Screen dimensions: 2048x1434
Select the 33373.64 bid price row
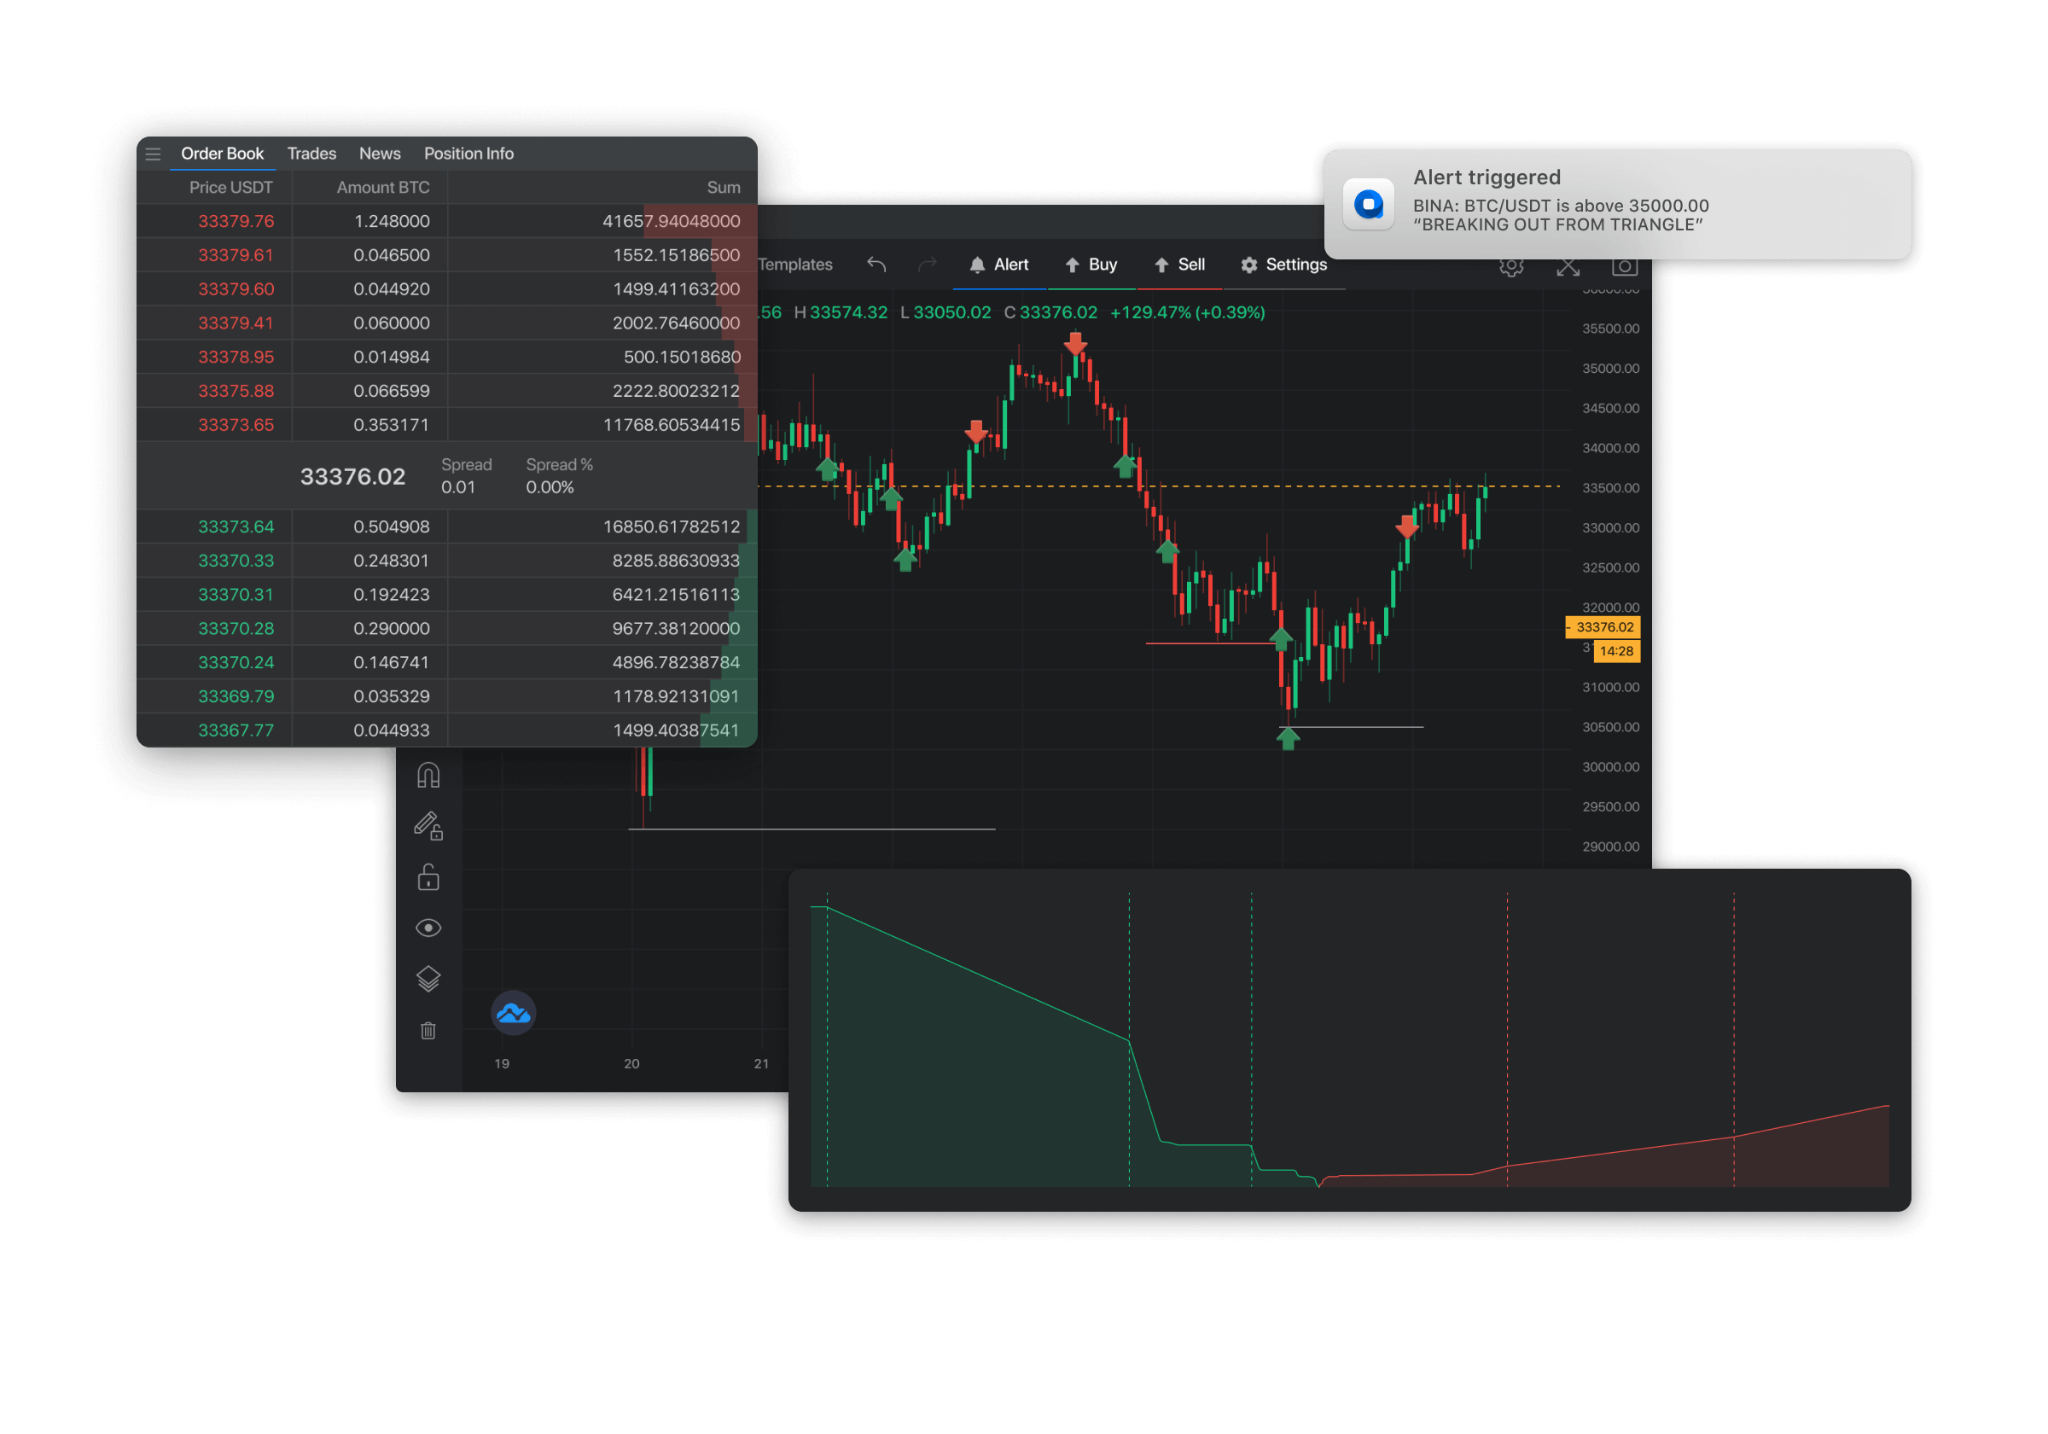click(x=236, y=527)
